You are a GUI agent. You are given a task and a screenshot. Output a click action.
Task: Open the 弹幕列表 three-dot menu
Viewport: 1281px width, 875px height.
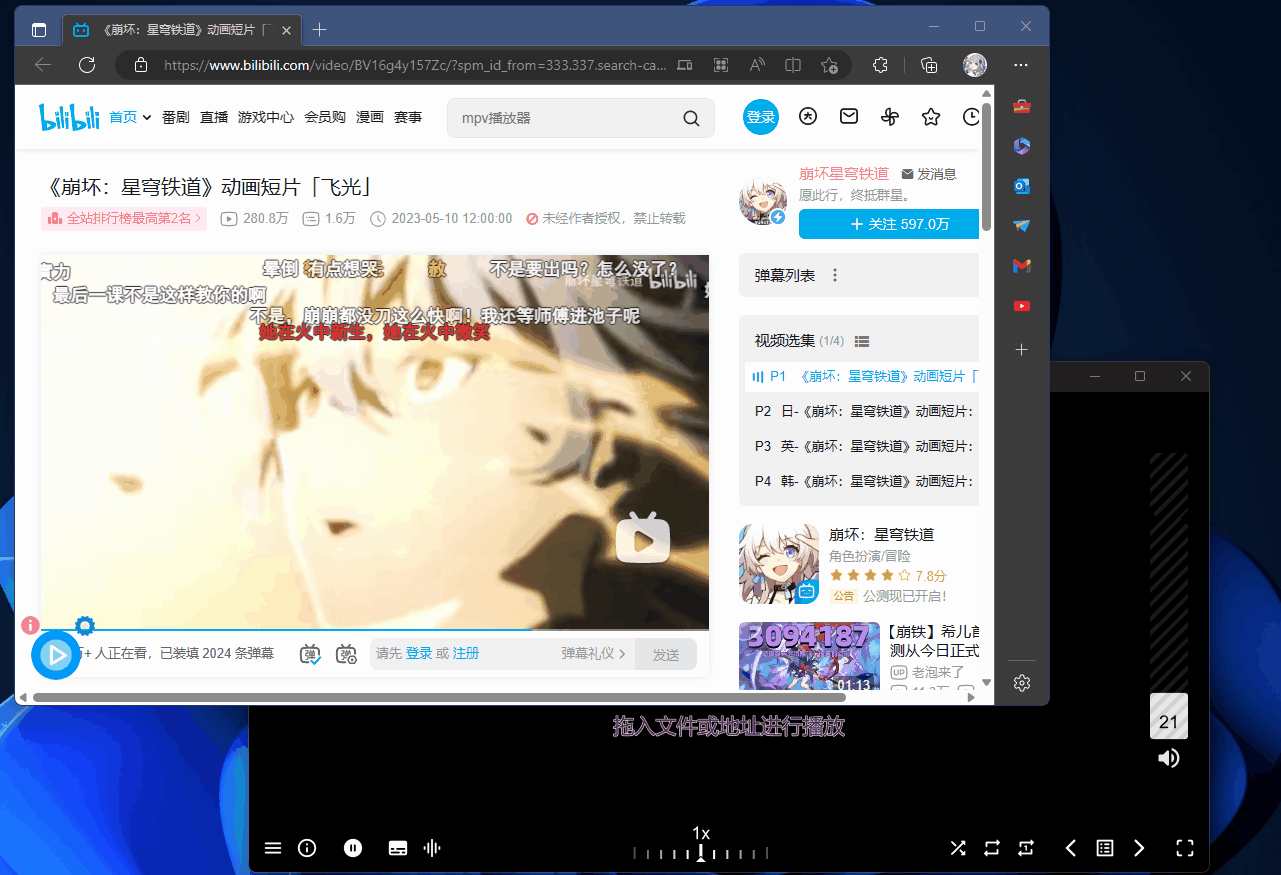(835, 274)
